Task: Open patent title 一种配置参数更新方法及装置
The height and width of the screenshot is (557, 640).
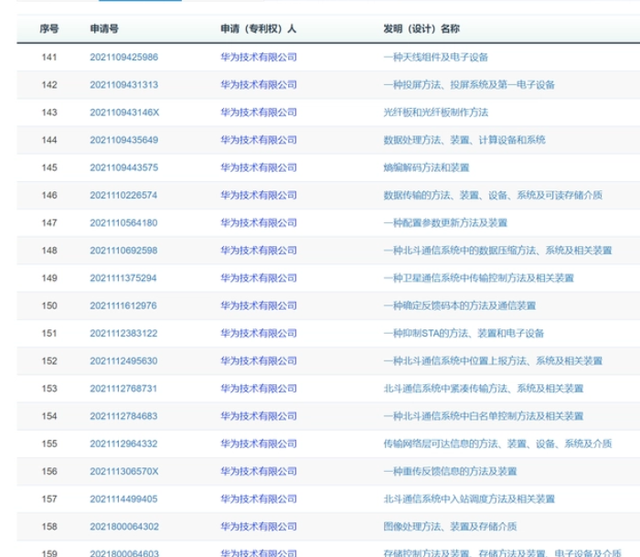Action: [x=445, y=223]
